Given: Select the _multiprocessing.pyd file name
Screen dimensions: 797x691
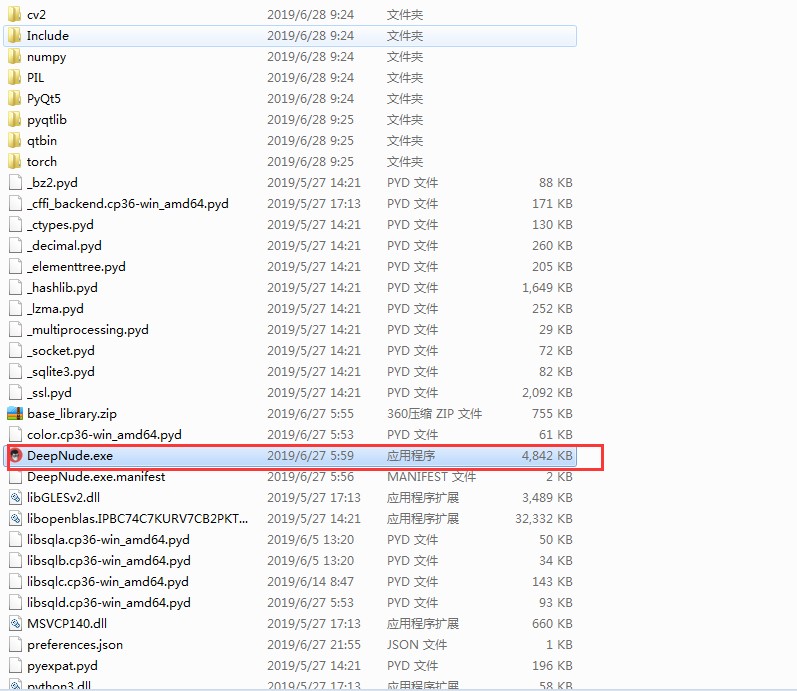Looking at the screenshot, I should tap(87, 330).
